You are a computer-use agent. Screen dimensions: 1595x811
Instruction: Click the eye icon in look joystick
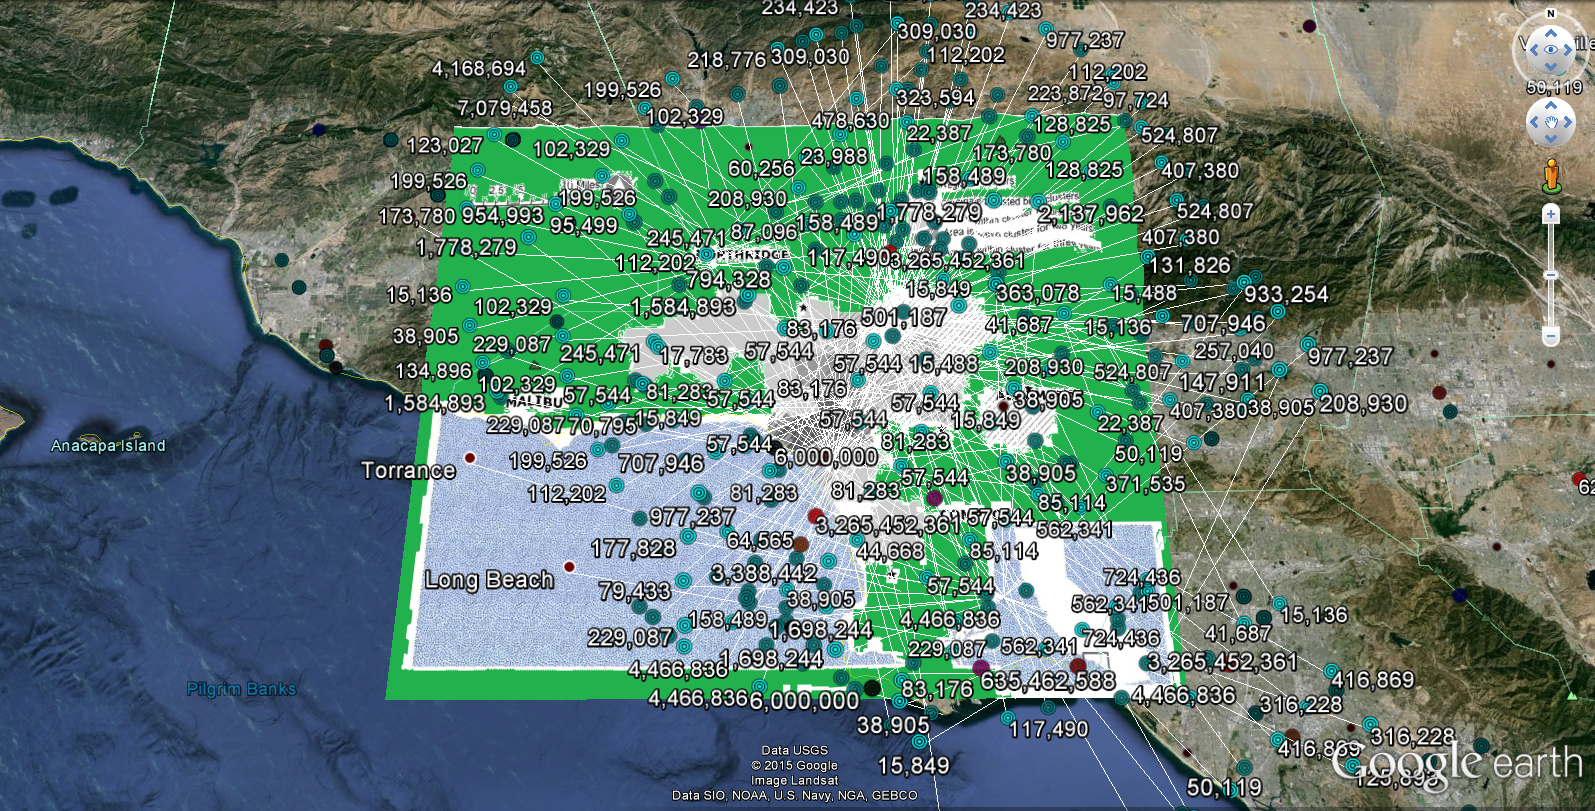1551,49
